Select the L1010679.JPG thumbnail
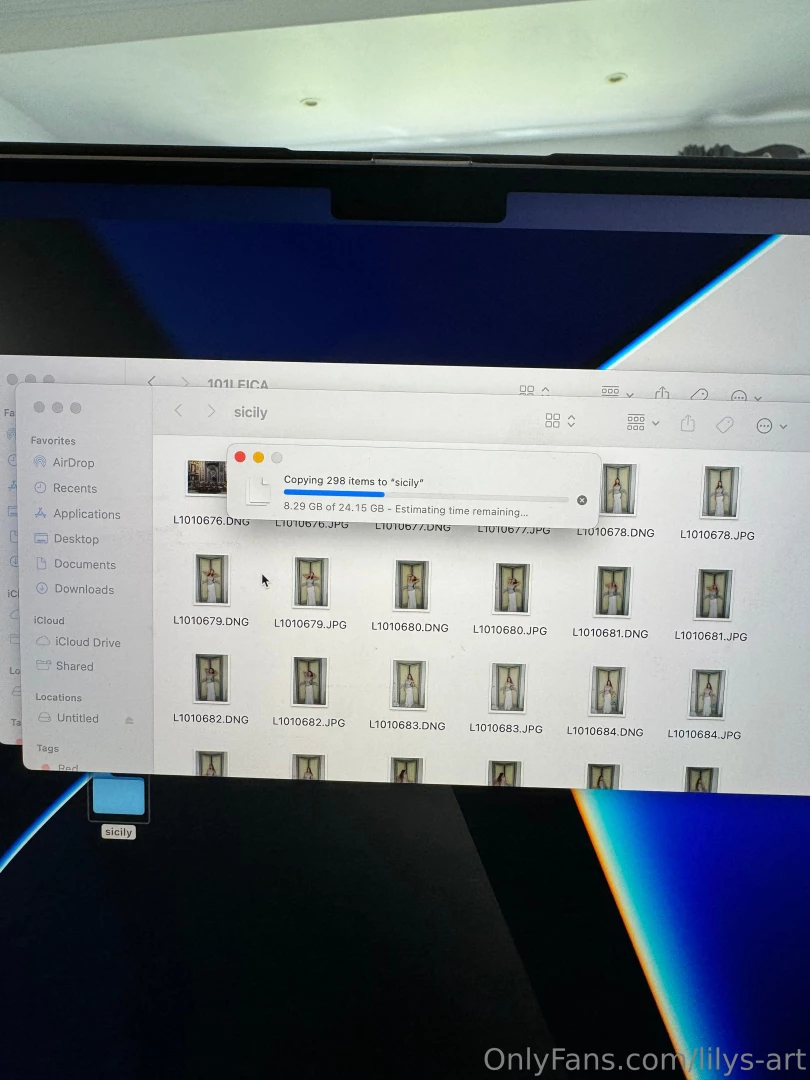The height and width of the screenshot is (1080, 810). click(x=311, y=583)
